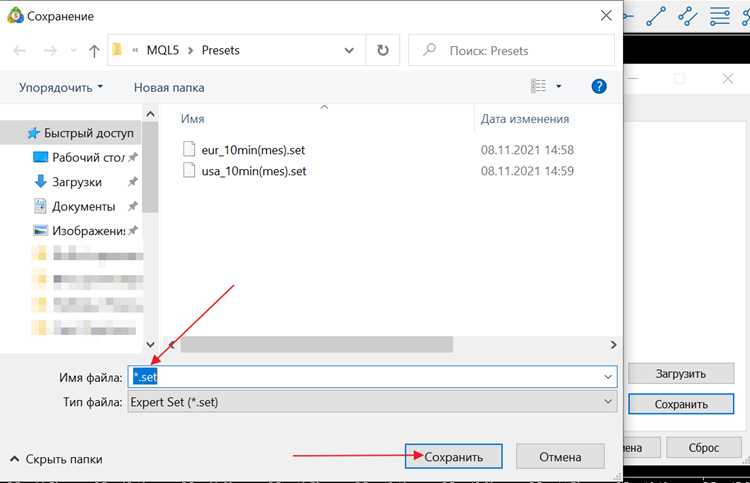Screen dimensions: 750x483
Task: Click Сохранить in the background window
Action: click(x=681, y=404)
